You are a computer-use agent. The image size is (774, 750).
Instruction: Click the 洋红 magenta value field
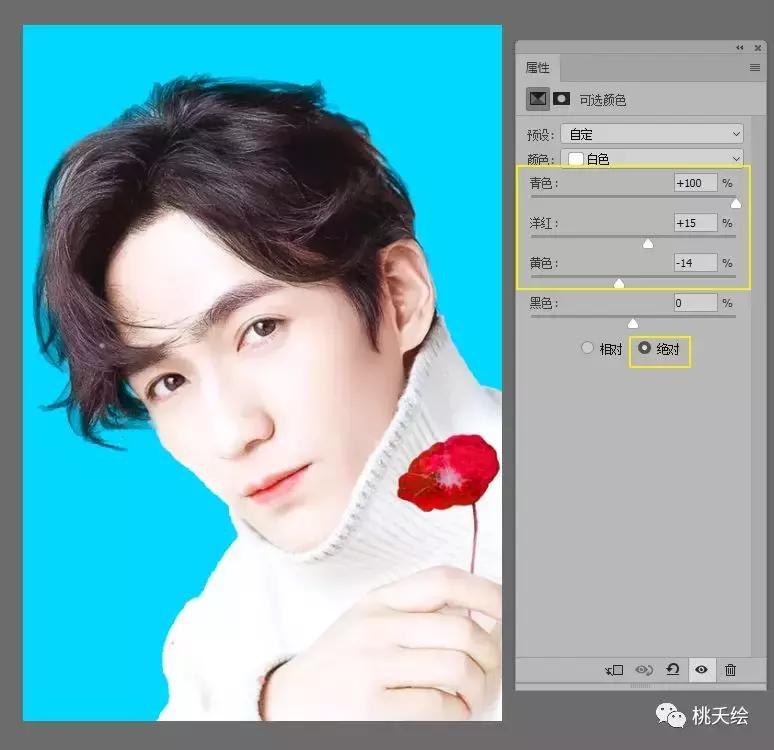coord(696,223)
